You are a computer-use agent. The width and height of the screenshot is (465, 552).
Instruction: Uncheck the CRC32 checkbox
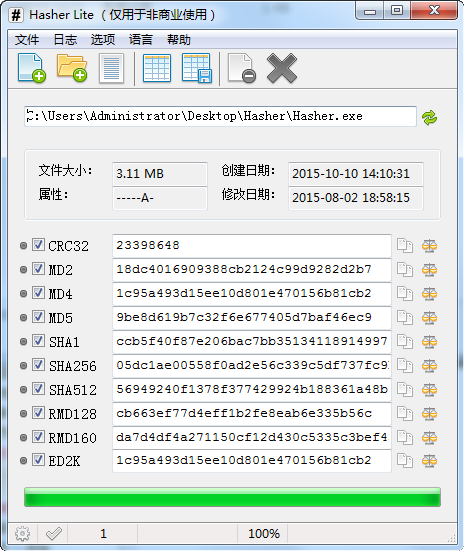[38, 245]
